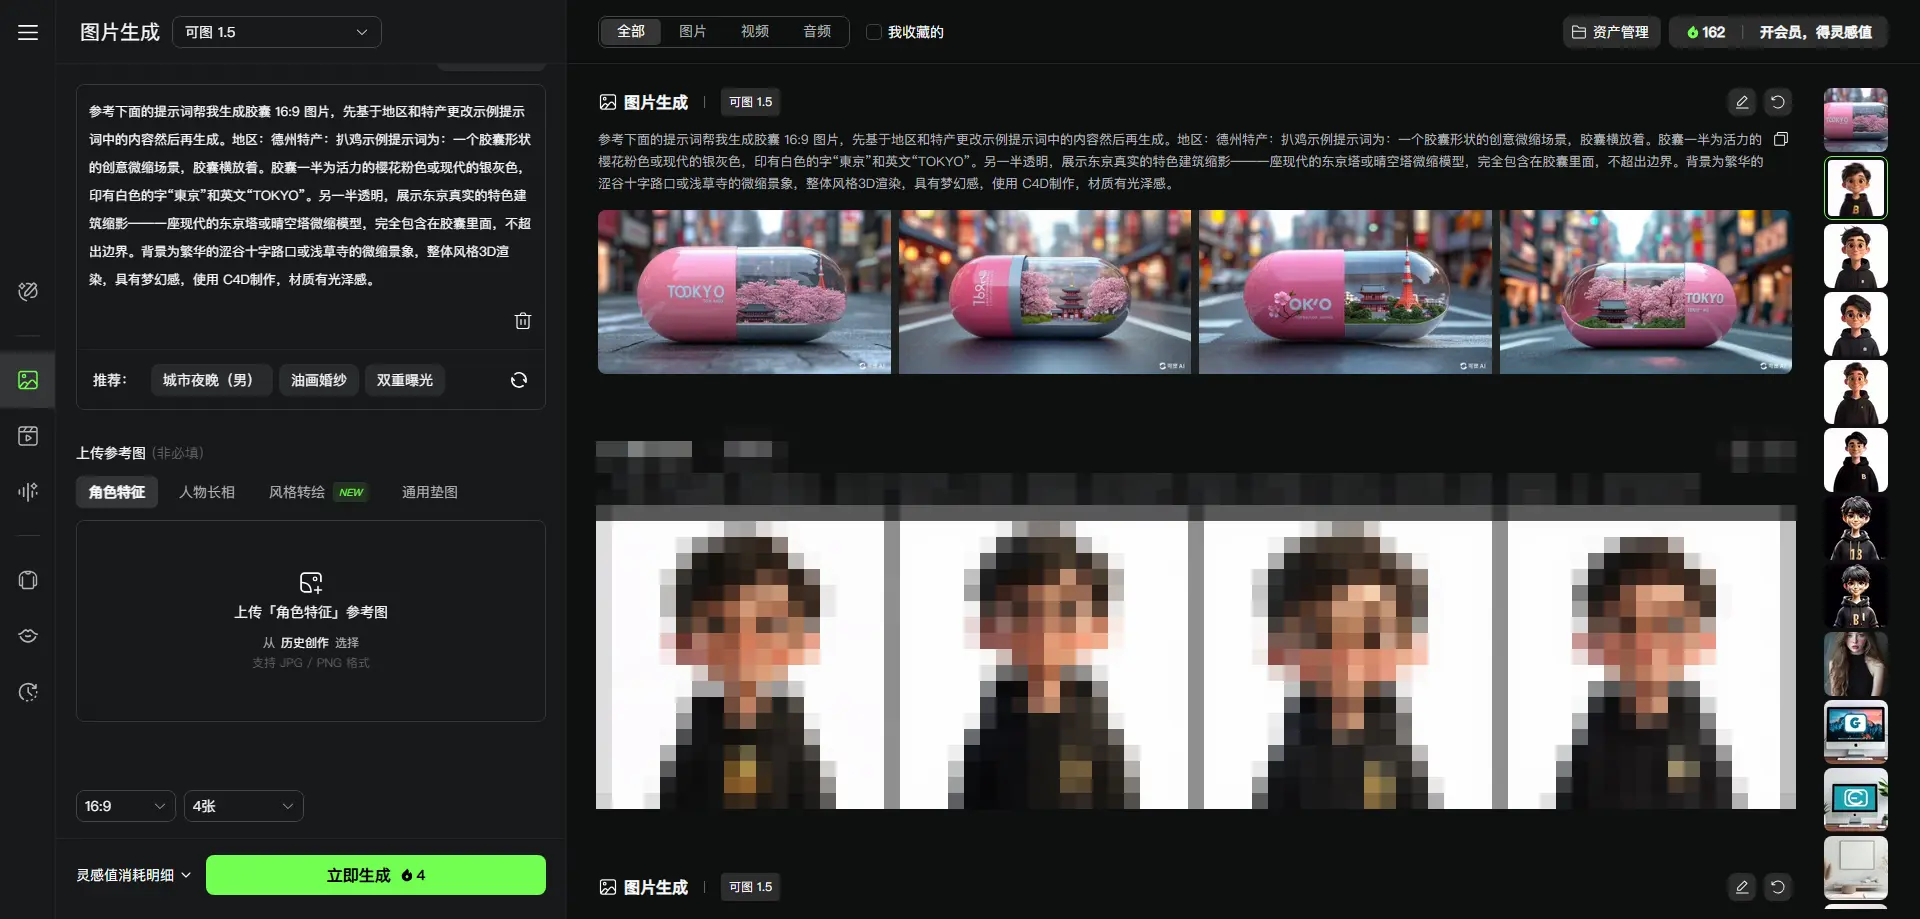1920x919 pixels.
Task: Copy the capsule generation prompt text
Action: (1781, 139)
